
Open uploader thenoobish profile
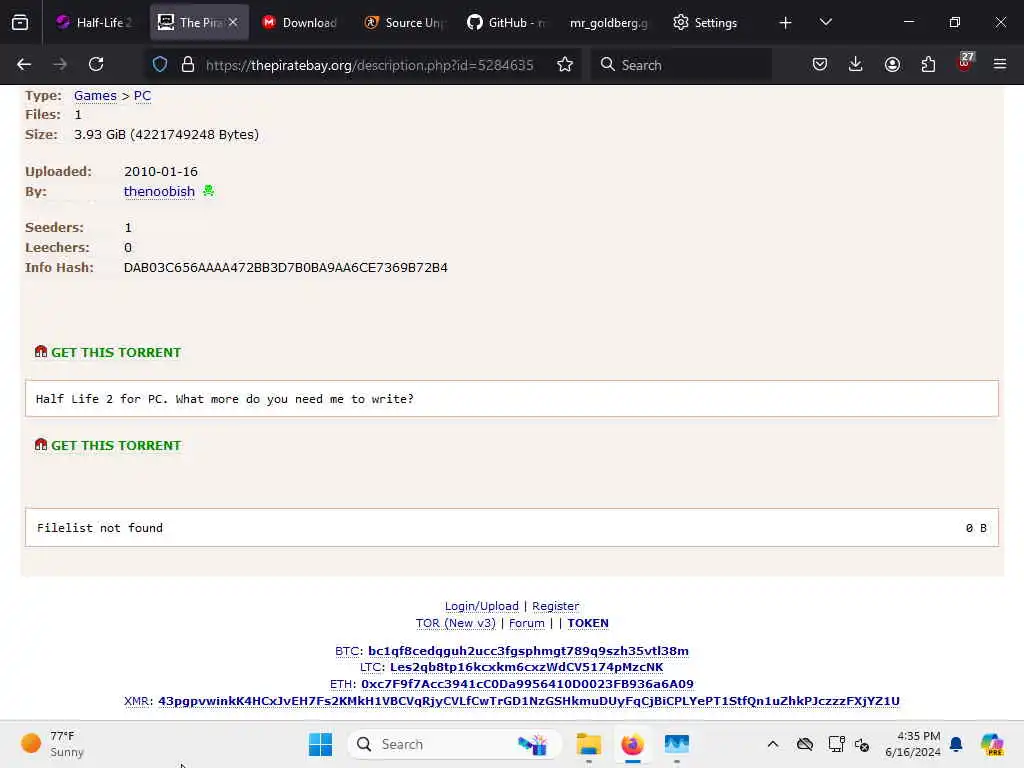pos(159,191)
